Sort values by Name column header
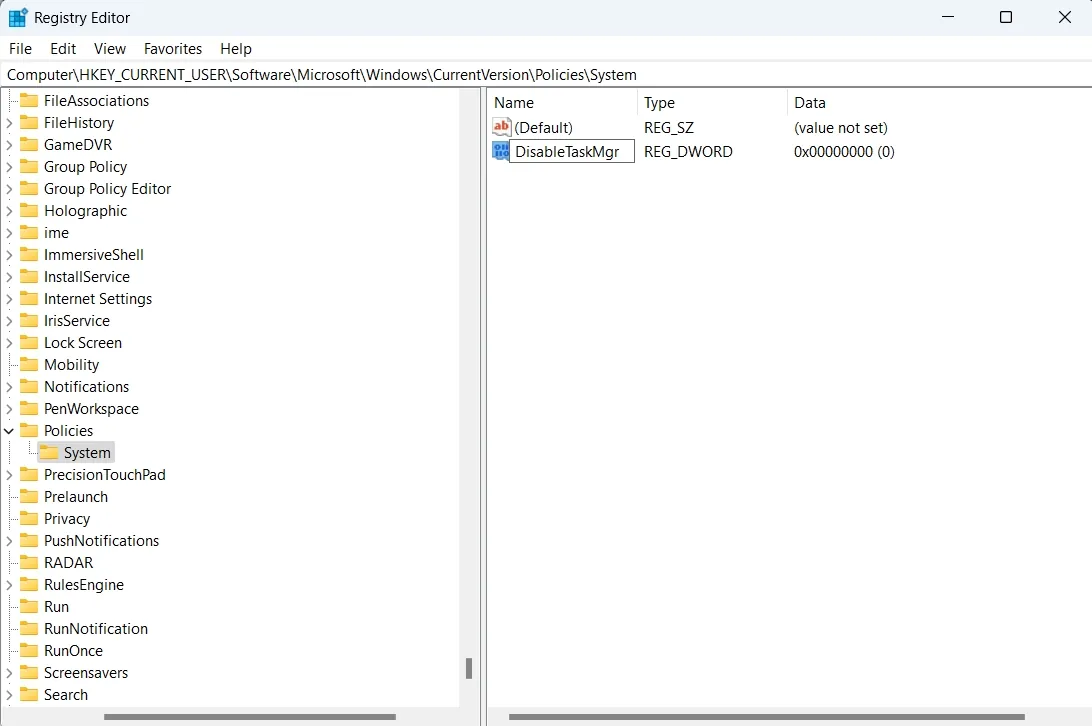 click(562, 102)
